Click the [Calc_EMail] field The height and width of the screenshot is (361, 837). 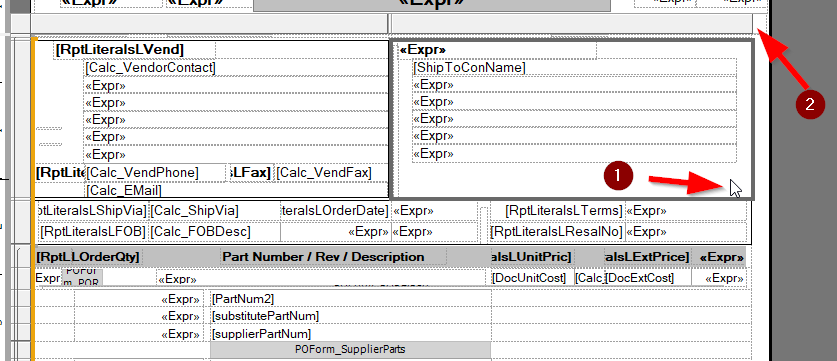pos(236,190)
